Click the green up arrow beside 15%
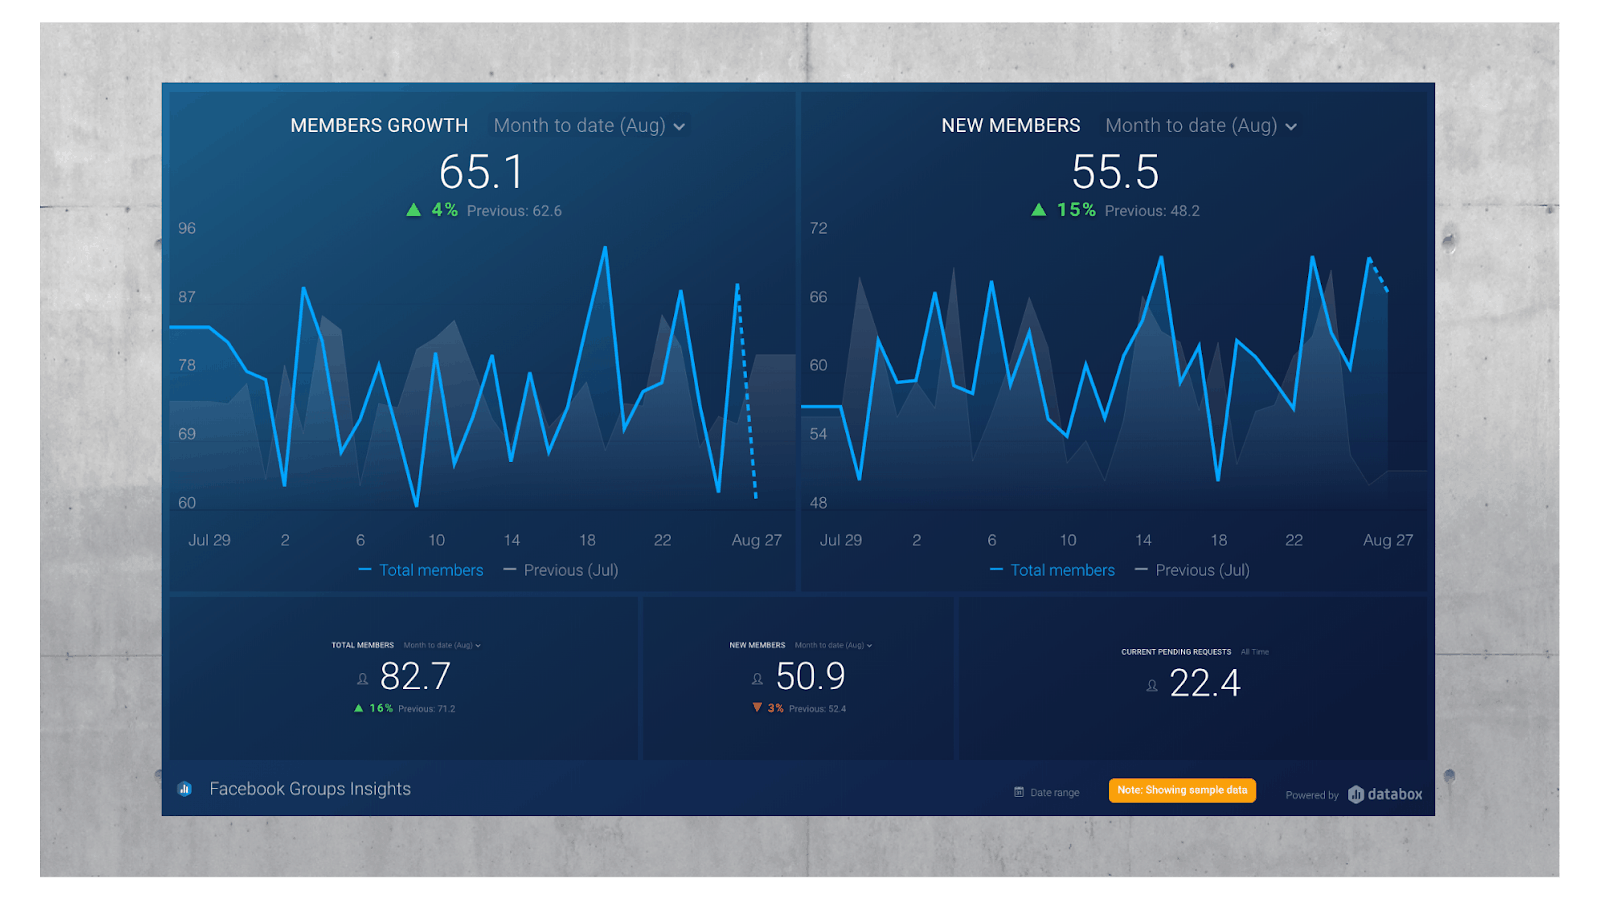Screen dimensions: 1600x900 (1039, 210)
